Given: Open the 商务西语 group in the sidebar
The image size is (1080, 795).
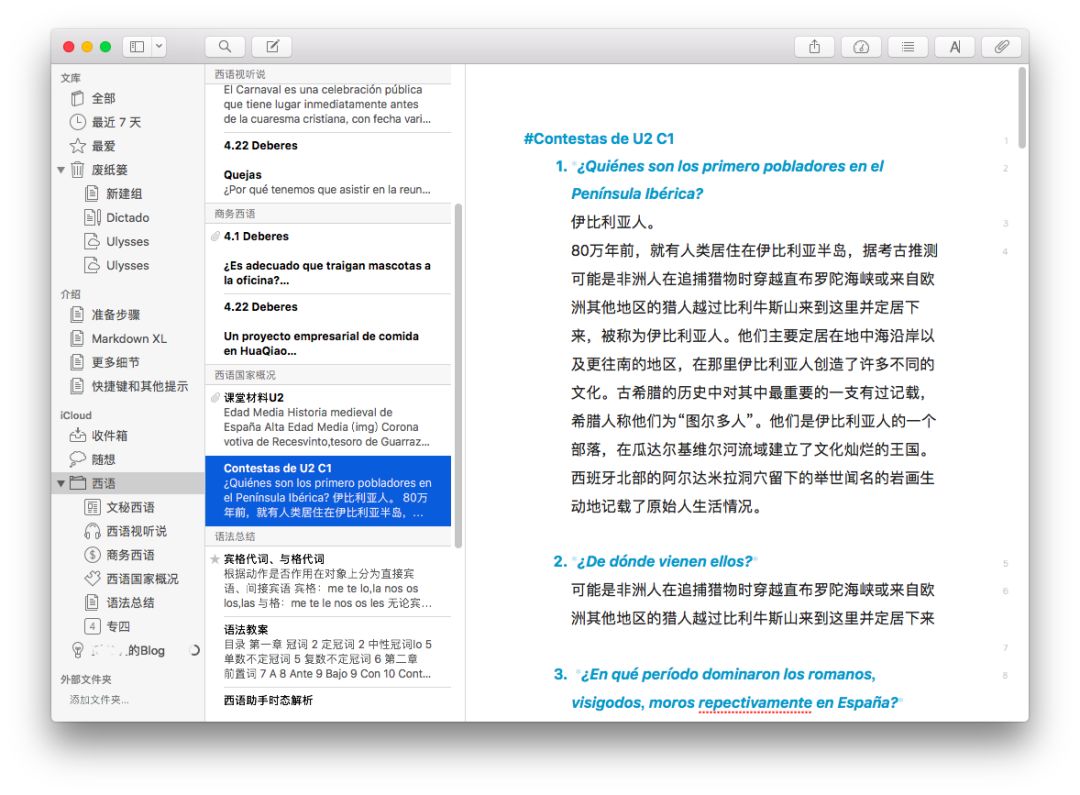Looking at the screenshot, I should tap(130, 555).
